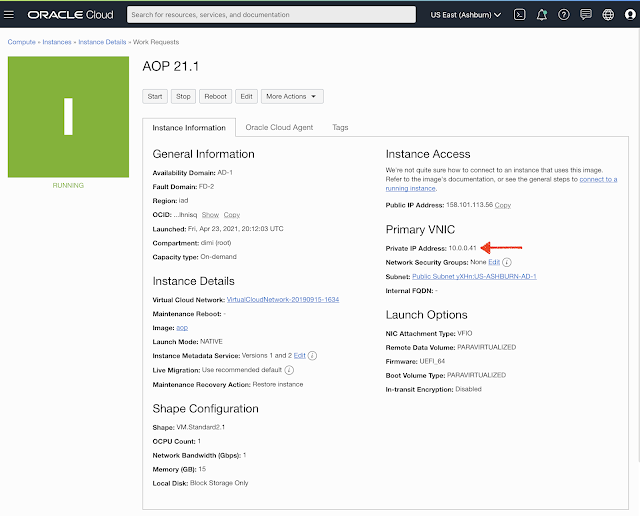Switch to the Tags tab
Image resolution: width=640 pixels, height=516 pixels.
(x=340, y=127)
